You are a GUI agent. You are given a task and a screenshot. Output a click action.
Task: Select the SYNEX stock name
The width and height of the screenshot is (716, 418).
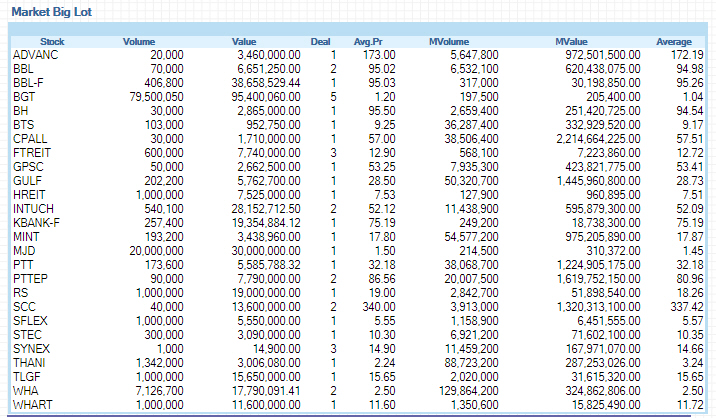click(31, 349)
